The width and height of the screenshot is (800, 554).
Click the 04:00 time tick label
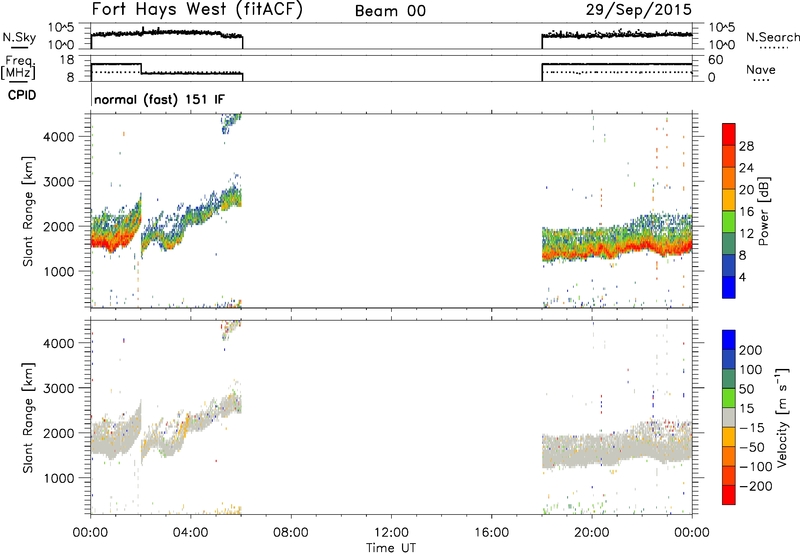point(190,533)
